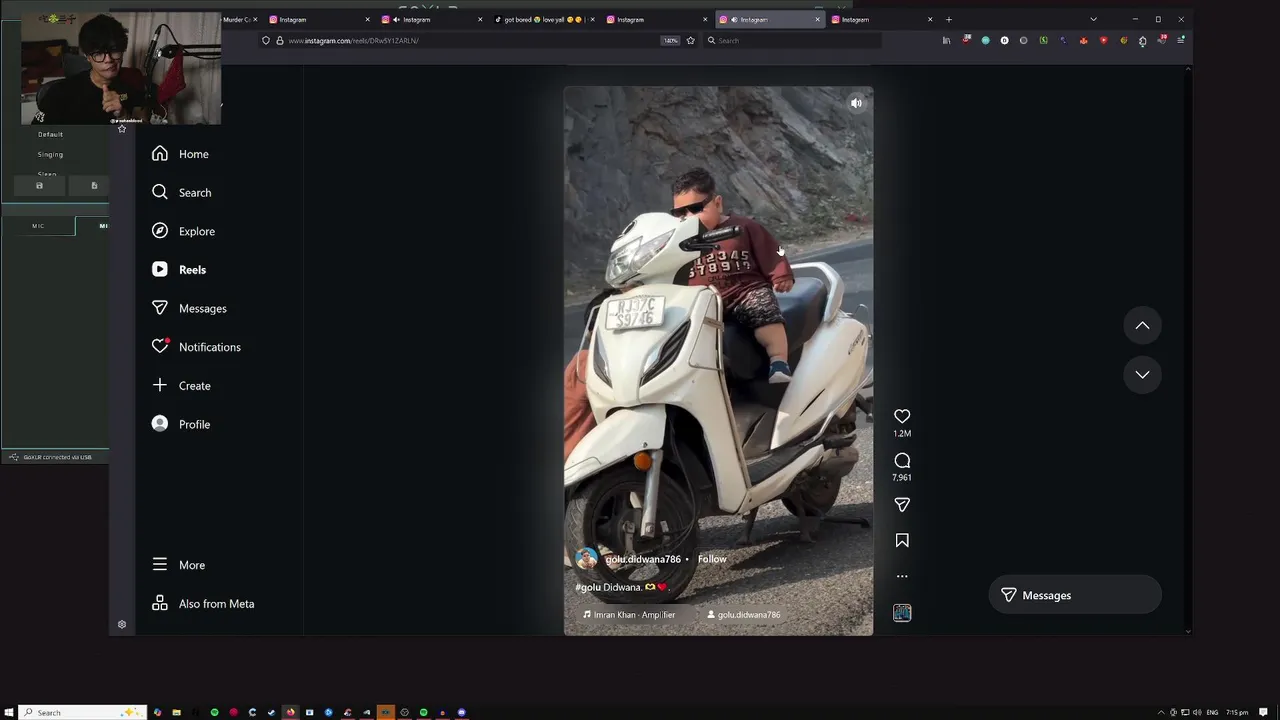
Task: Open the Explore compass icon
Action: pyautogui.click(x=160, y=231)
